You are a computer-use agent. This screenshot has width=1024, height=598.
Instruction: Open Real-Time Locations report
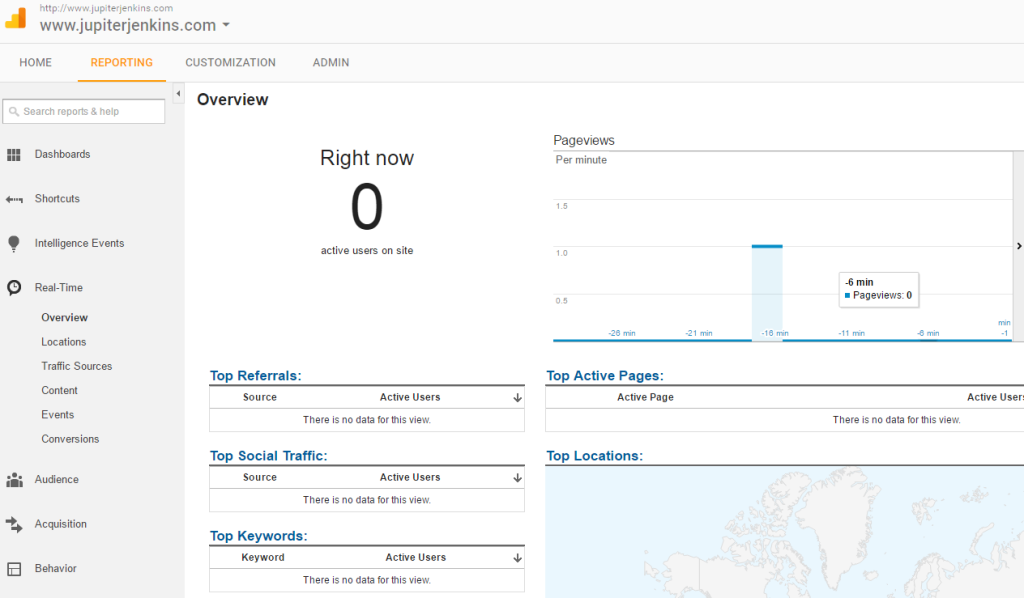click(64, 342)
